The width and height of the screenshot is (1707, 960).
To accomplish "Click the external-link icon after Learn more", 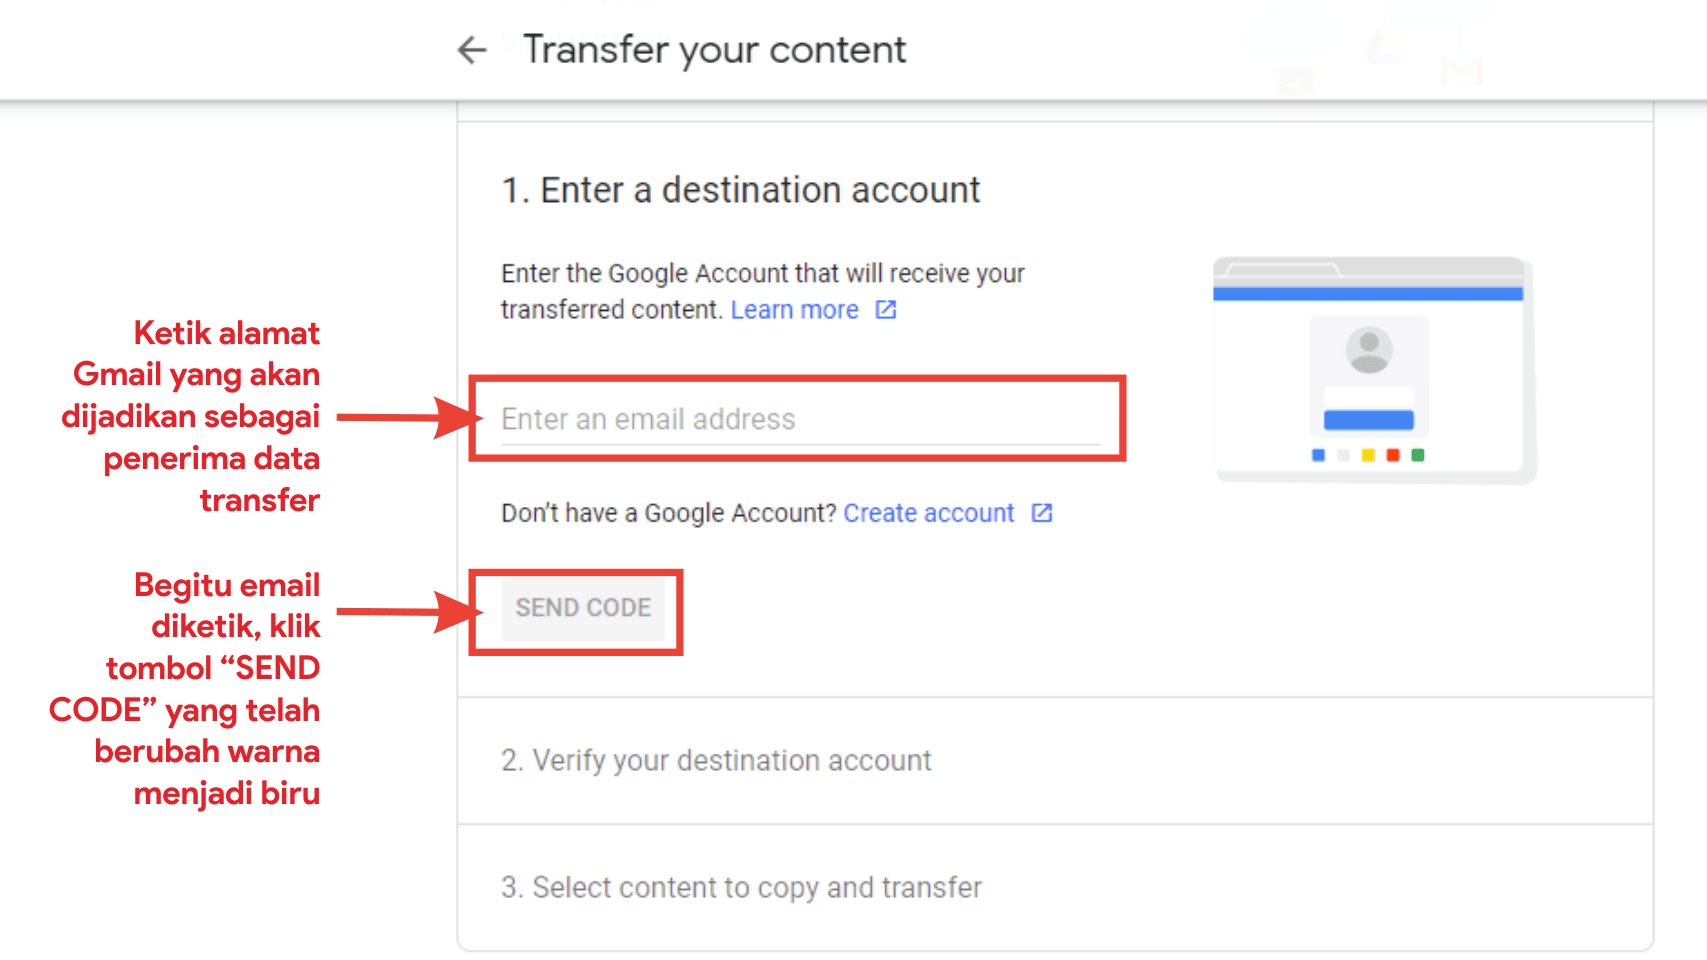I will click(x=886, y=310).
